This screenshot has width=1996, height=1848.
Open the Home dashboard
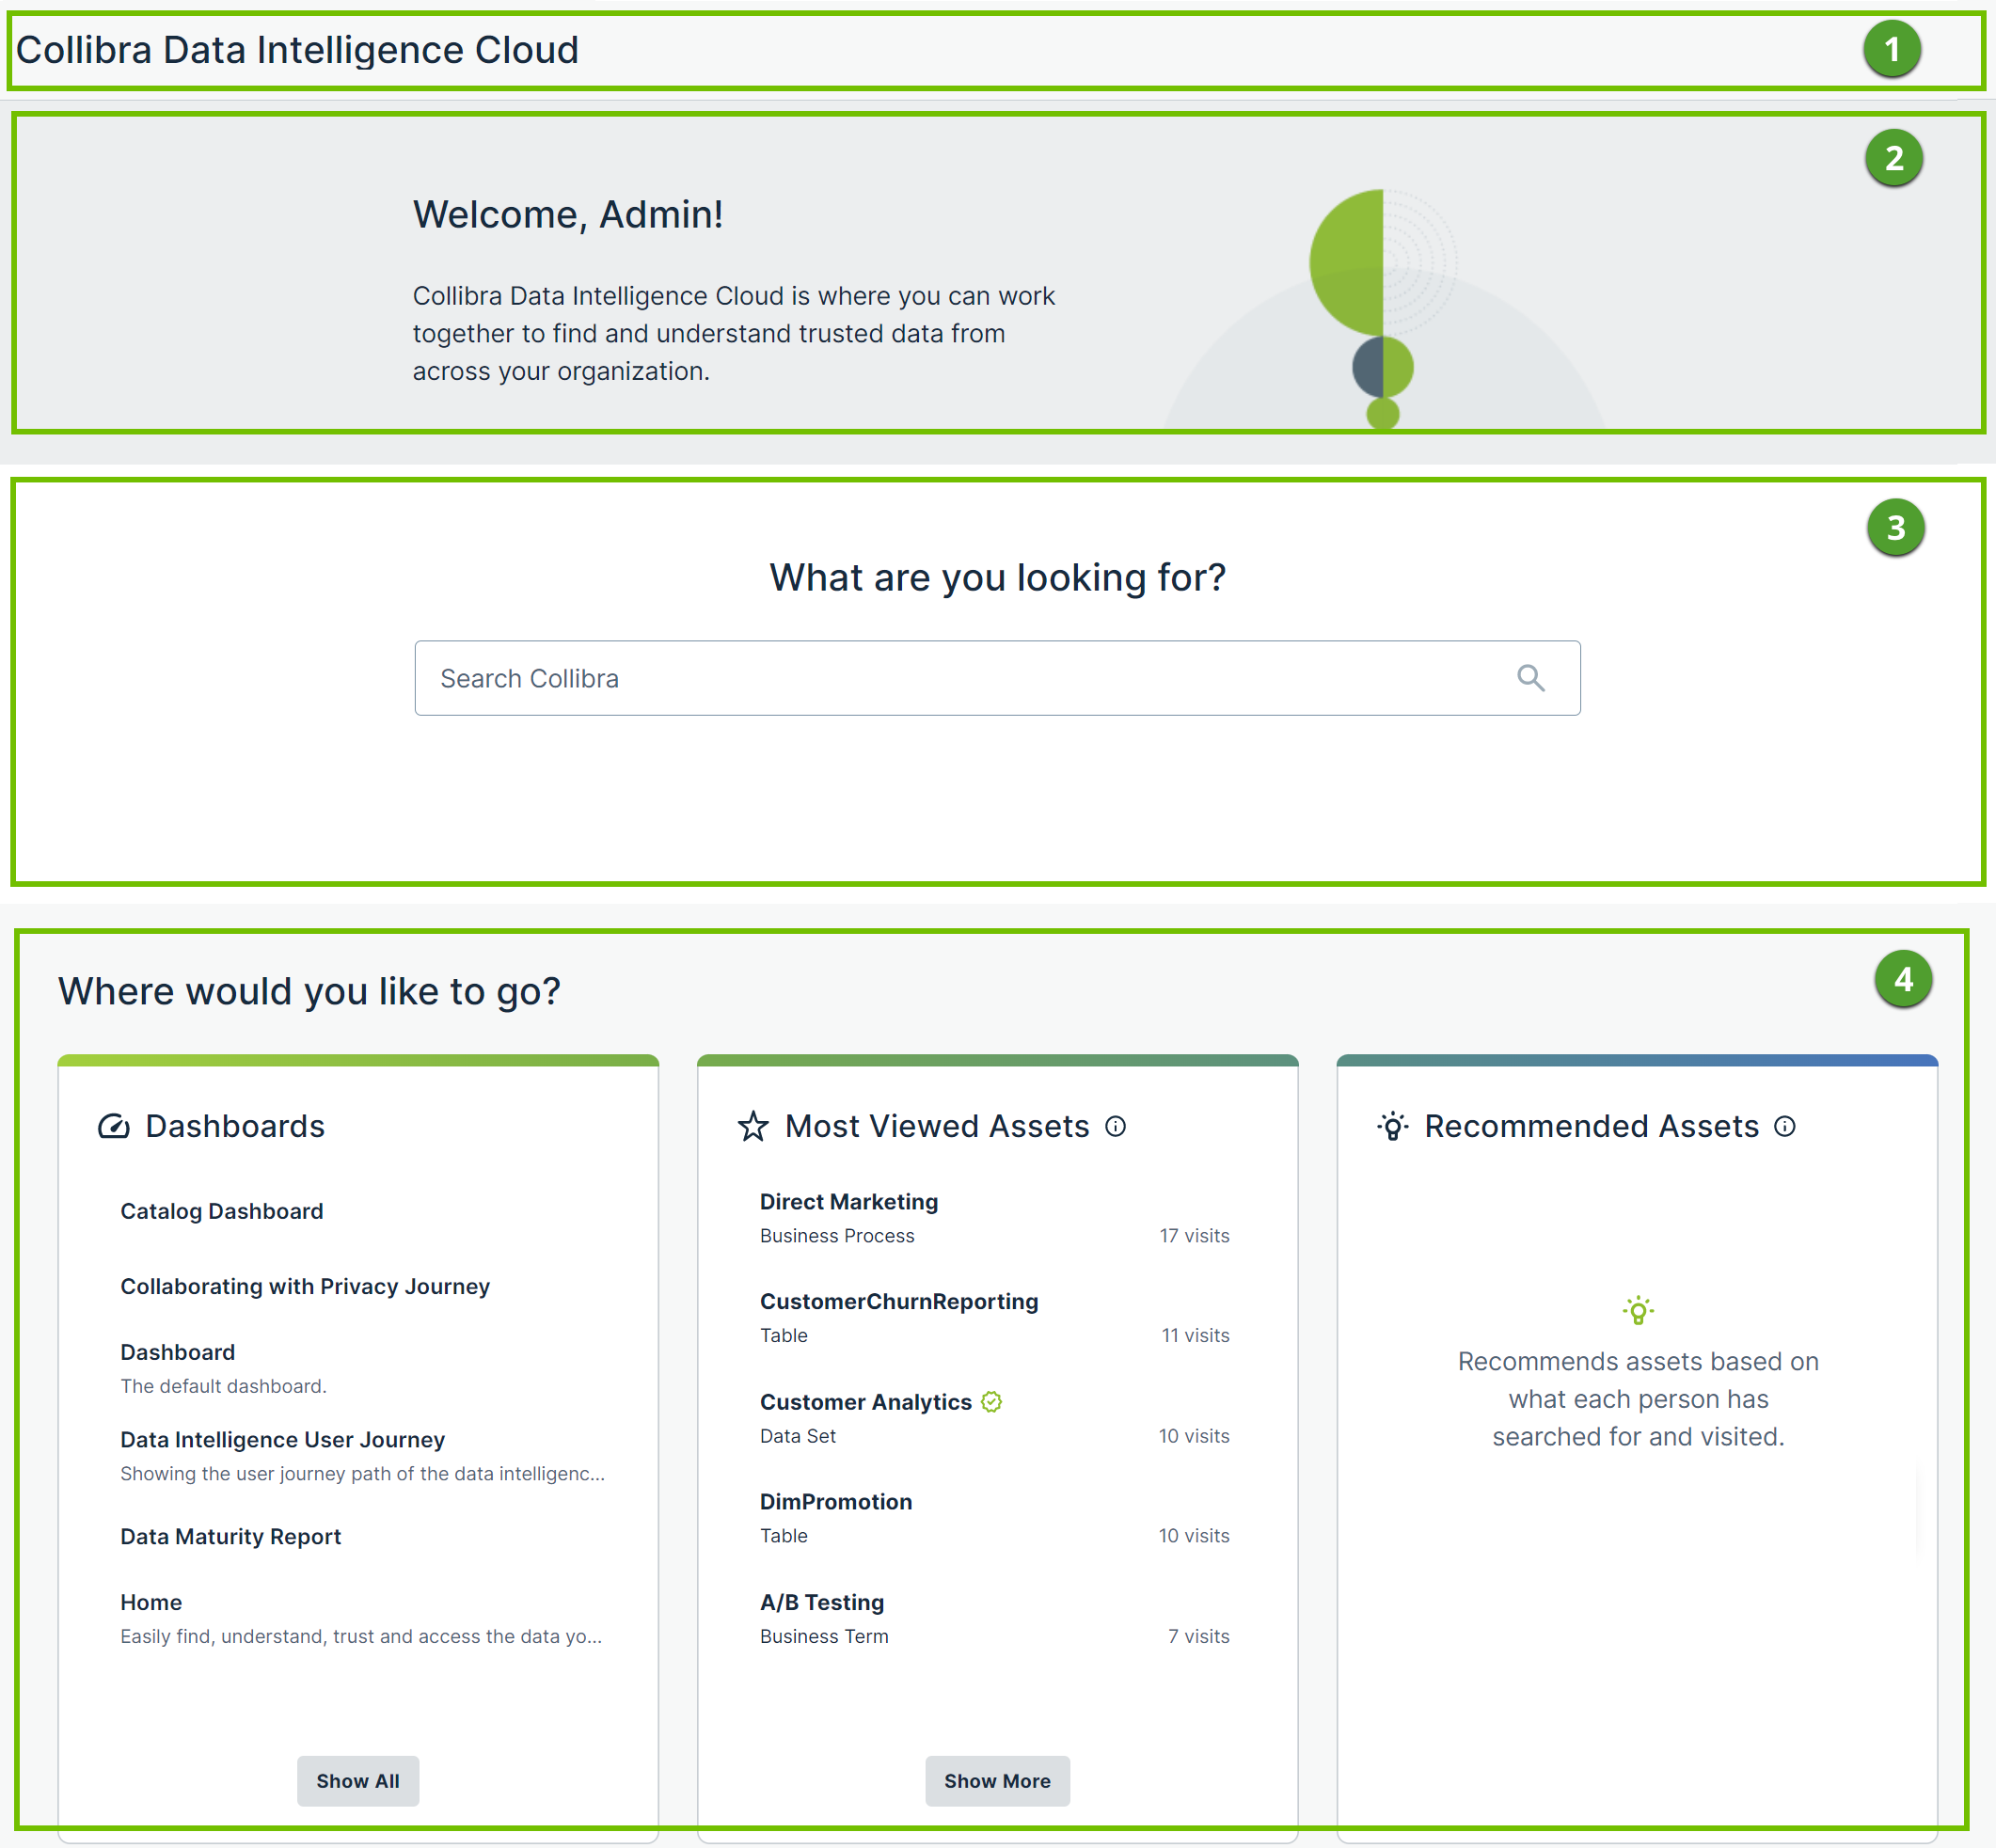click(x=151, y=1602)
